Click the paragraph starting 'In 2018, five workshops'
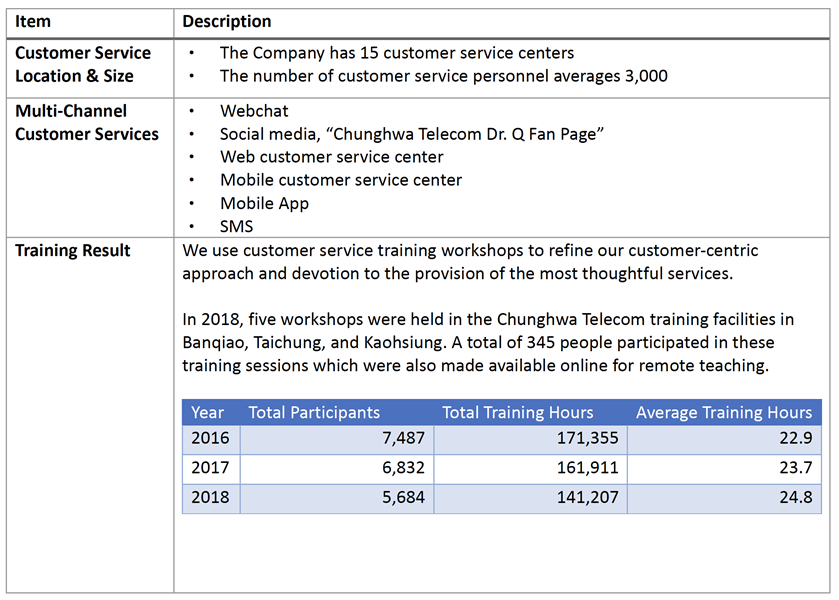Screen dimensions: 839x600 click(488, 342)
